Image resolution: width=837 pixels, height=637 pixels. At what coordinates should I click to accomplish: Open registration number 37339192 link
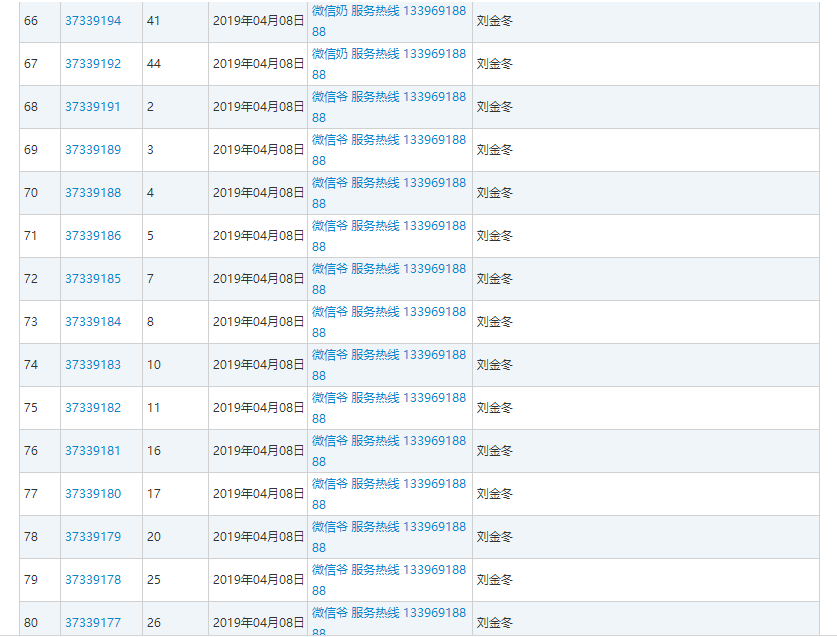coord(93,64)
